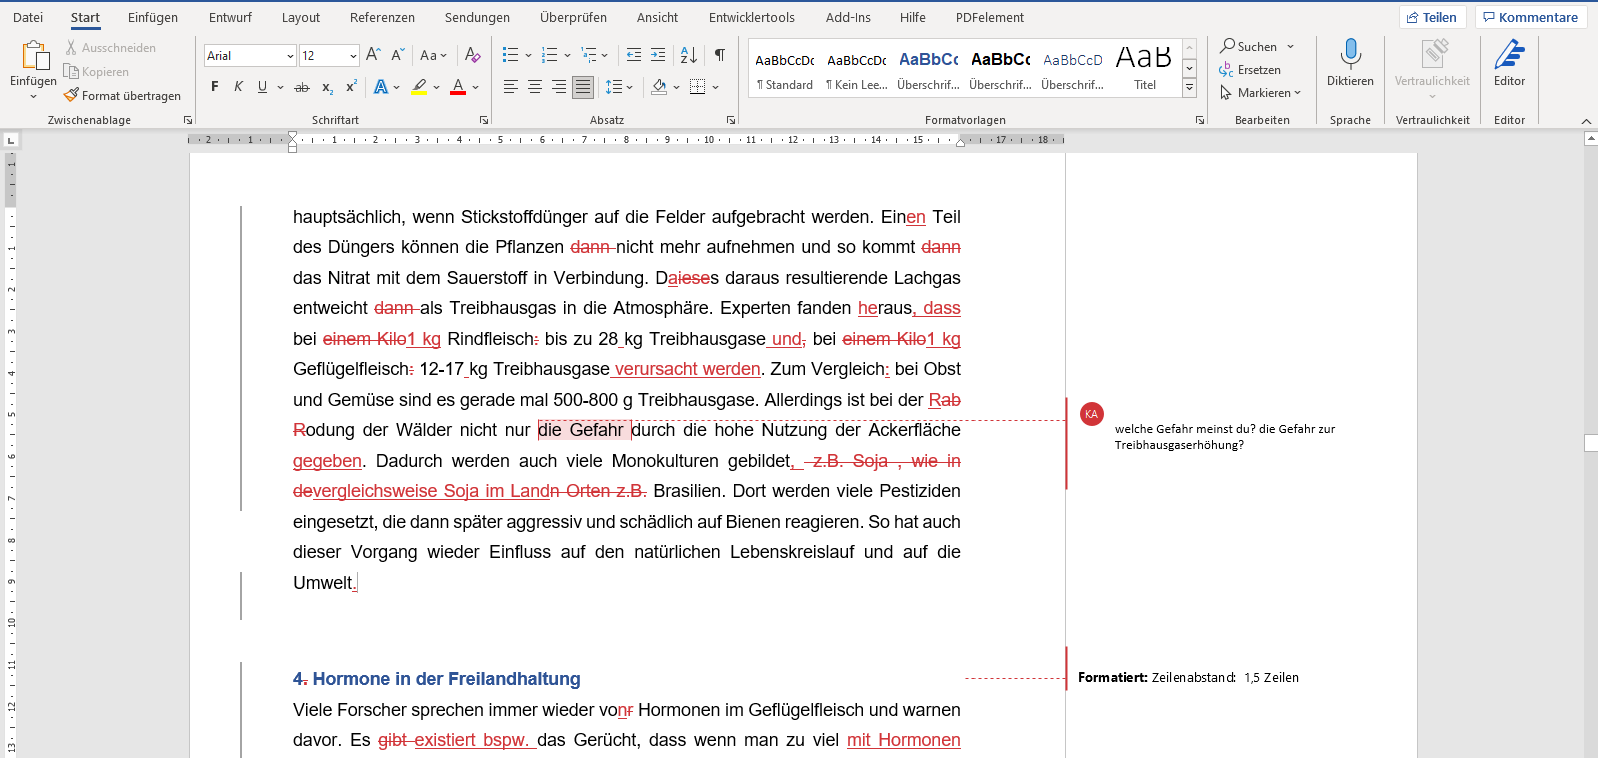Click the sort A-Z icon

pyautogui.click(x=688, y=55)
